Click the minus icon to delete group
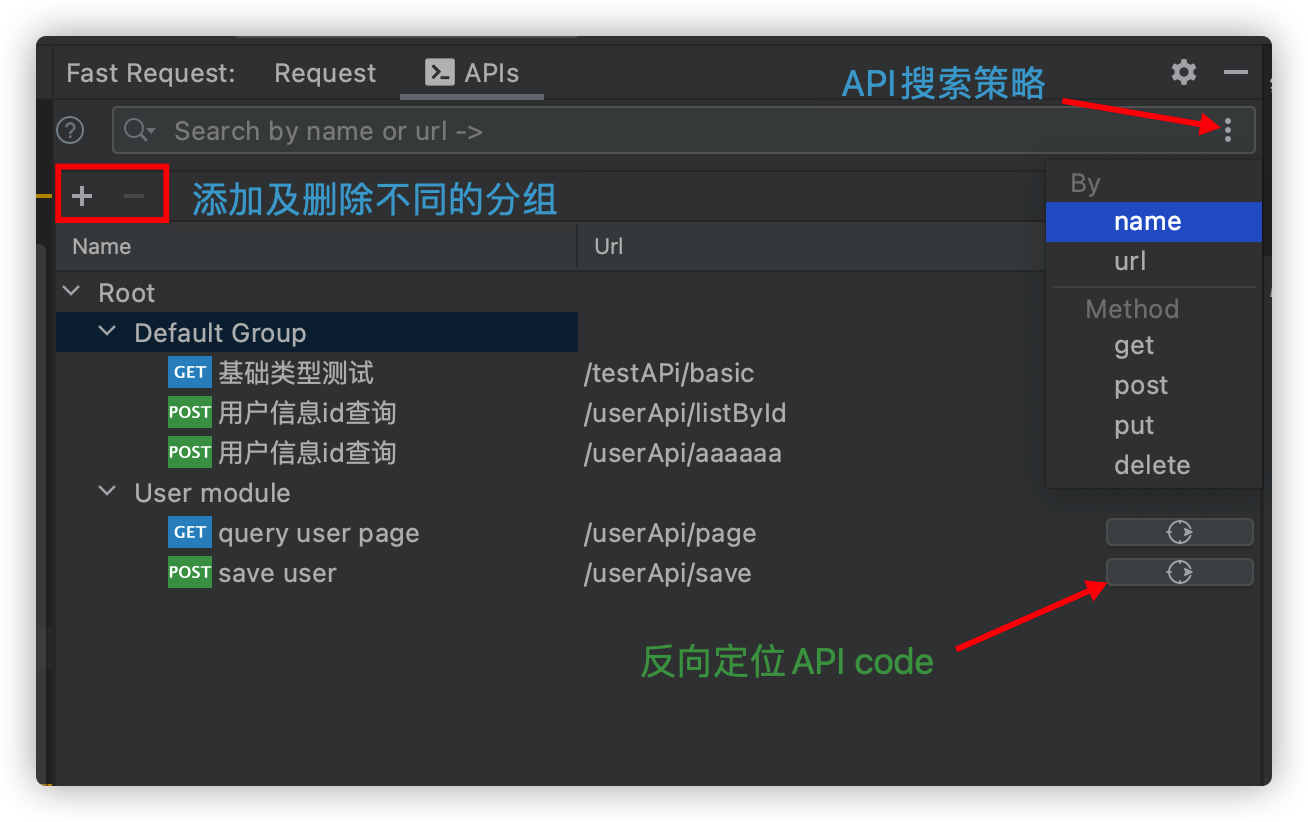 [x=134, y=196]
